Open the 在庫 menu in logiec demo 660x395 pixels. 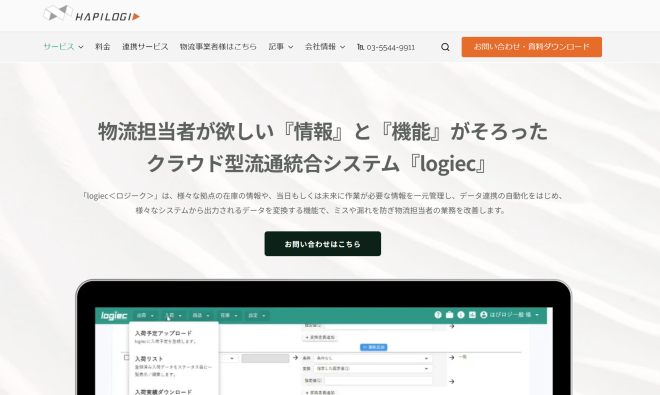click(229, 315)
